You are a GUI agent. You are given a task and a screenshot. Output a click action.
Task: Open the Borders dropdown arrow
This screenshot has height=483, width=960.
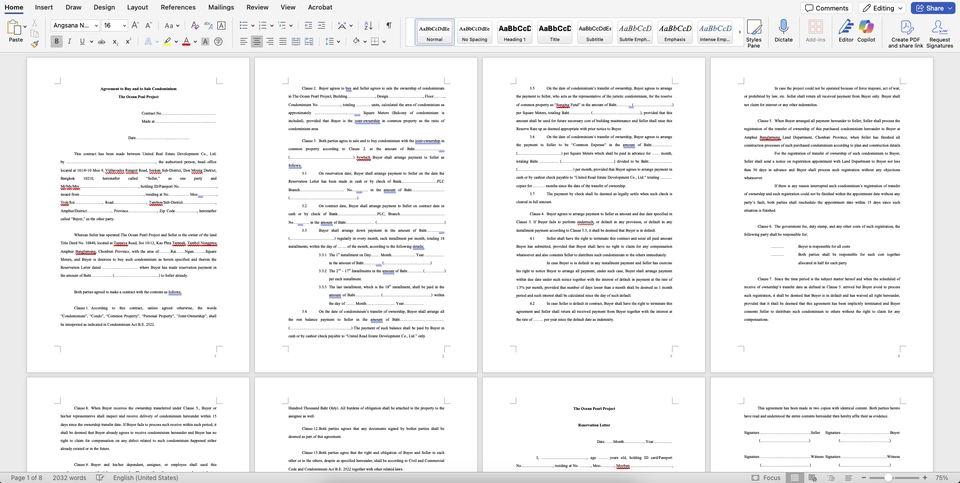click(x=383, y=42)
